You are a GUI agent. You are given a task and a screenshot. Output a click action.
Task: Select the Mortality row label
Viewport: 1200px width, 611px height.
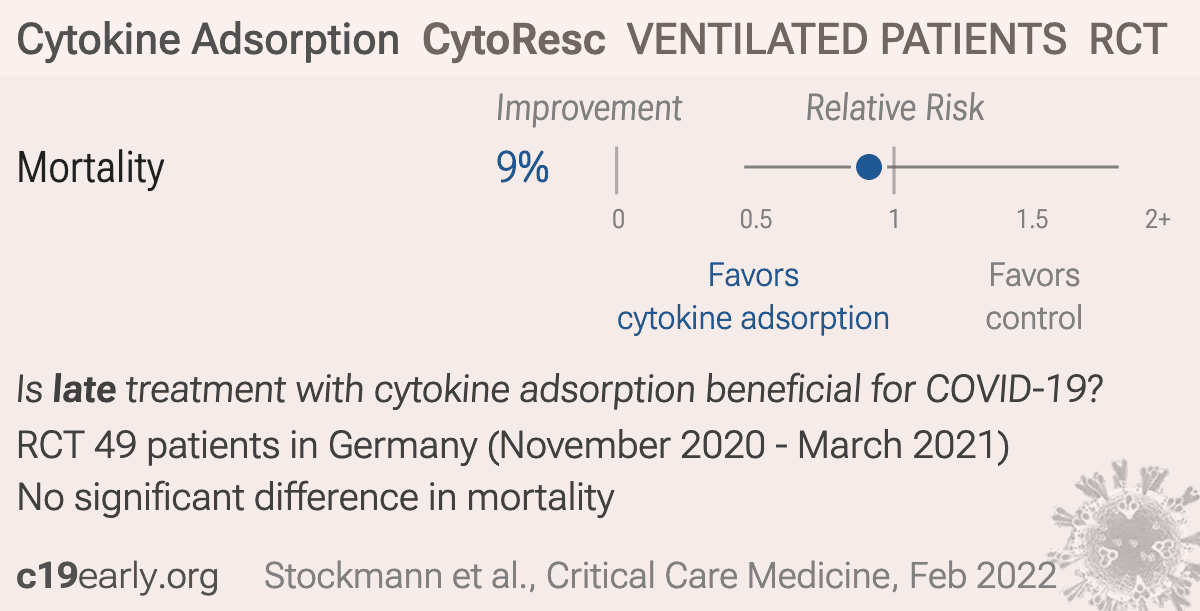click(x=91, y=168)
